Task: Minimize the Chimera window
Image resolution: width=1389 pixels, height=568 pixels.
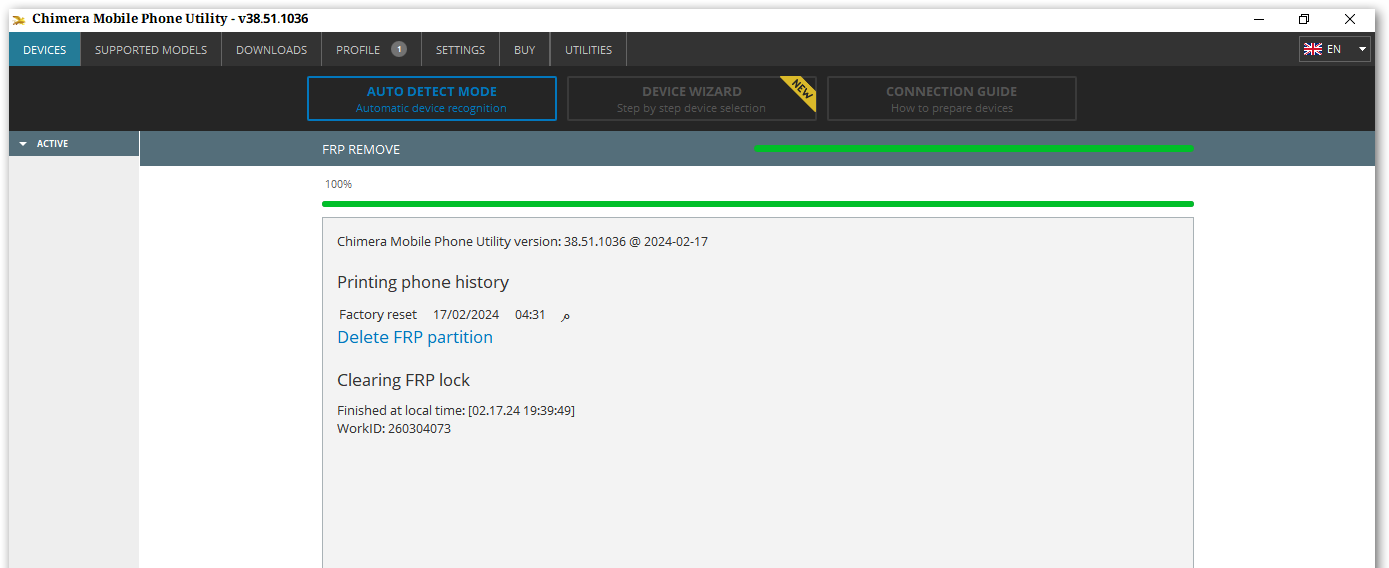Action: point(1258,19)
